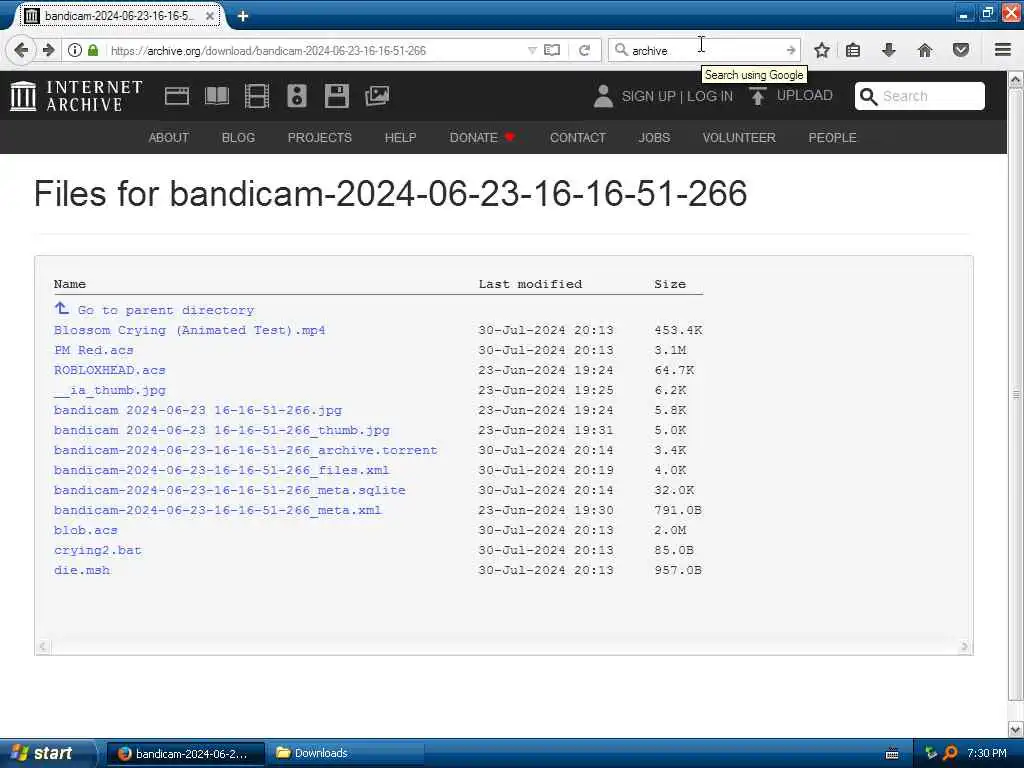The image size is (1024, 768).
Task: Open Internet Archive software floppy icon
Action: point(336,96)
